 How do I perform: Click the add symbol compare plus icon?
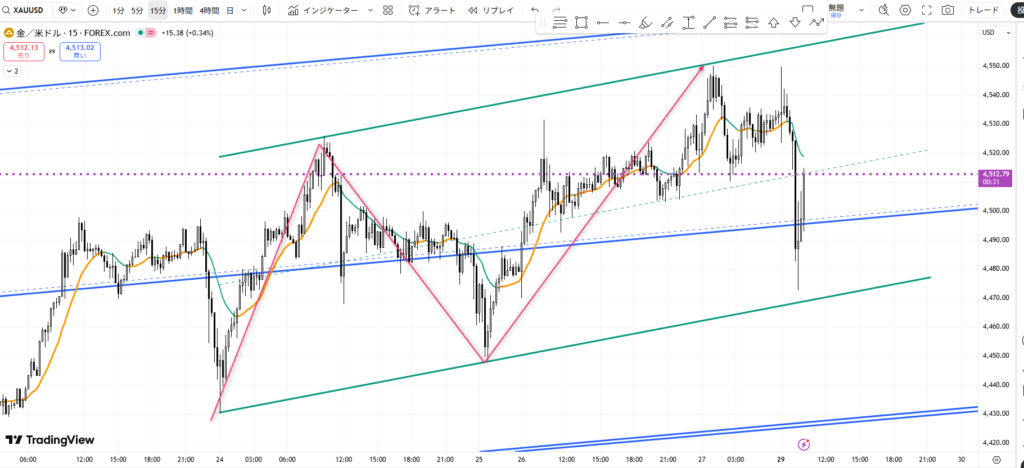(93, 10)
